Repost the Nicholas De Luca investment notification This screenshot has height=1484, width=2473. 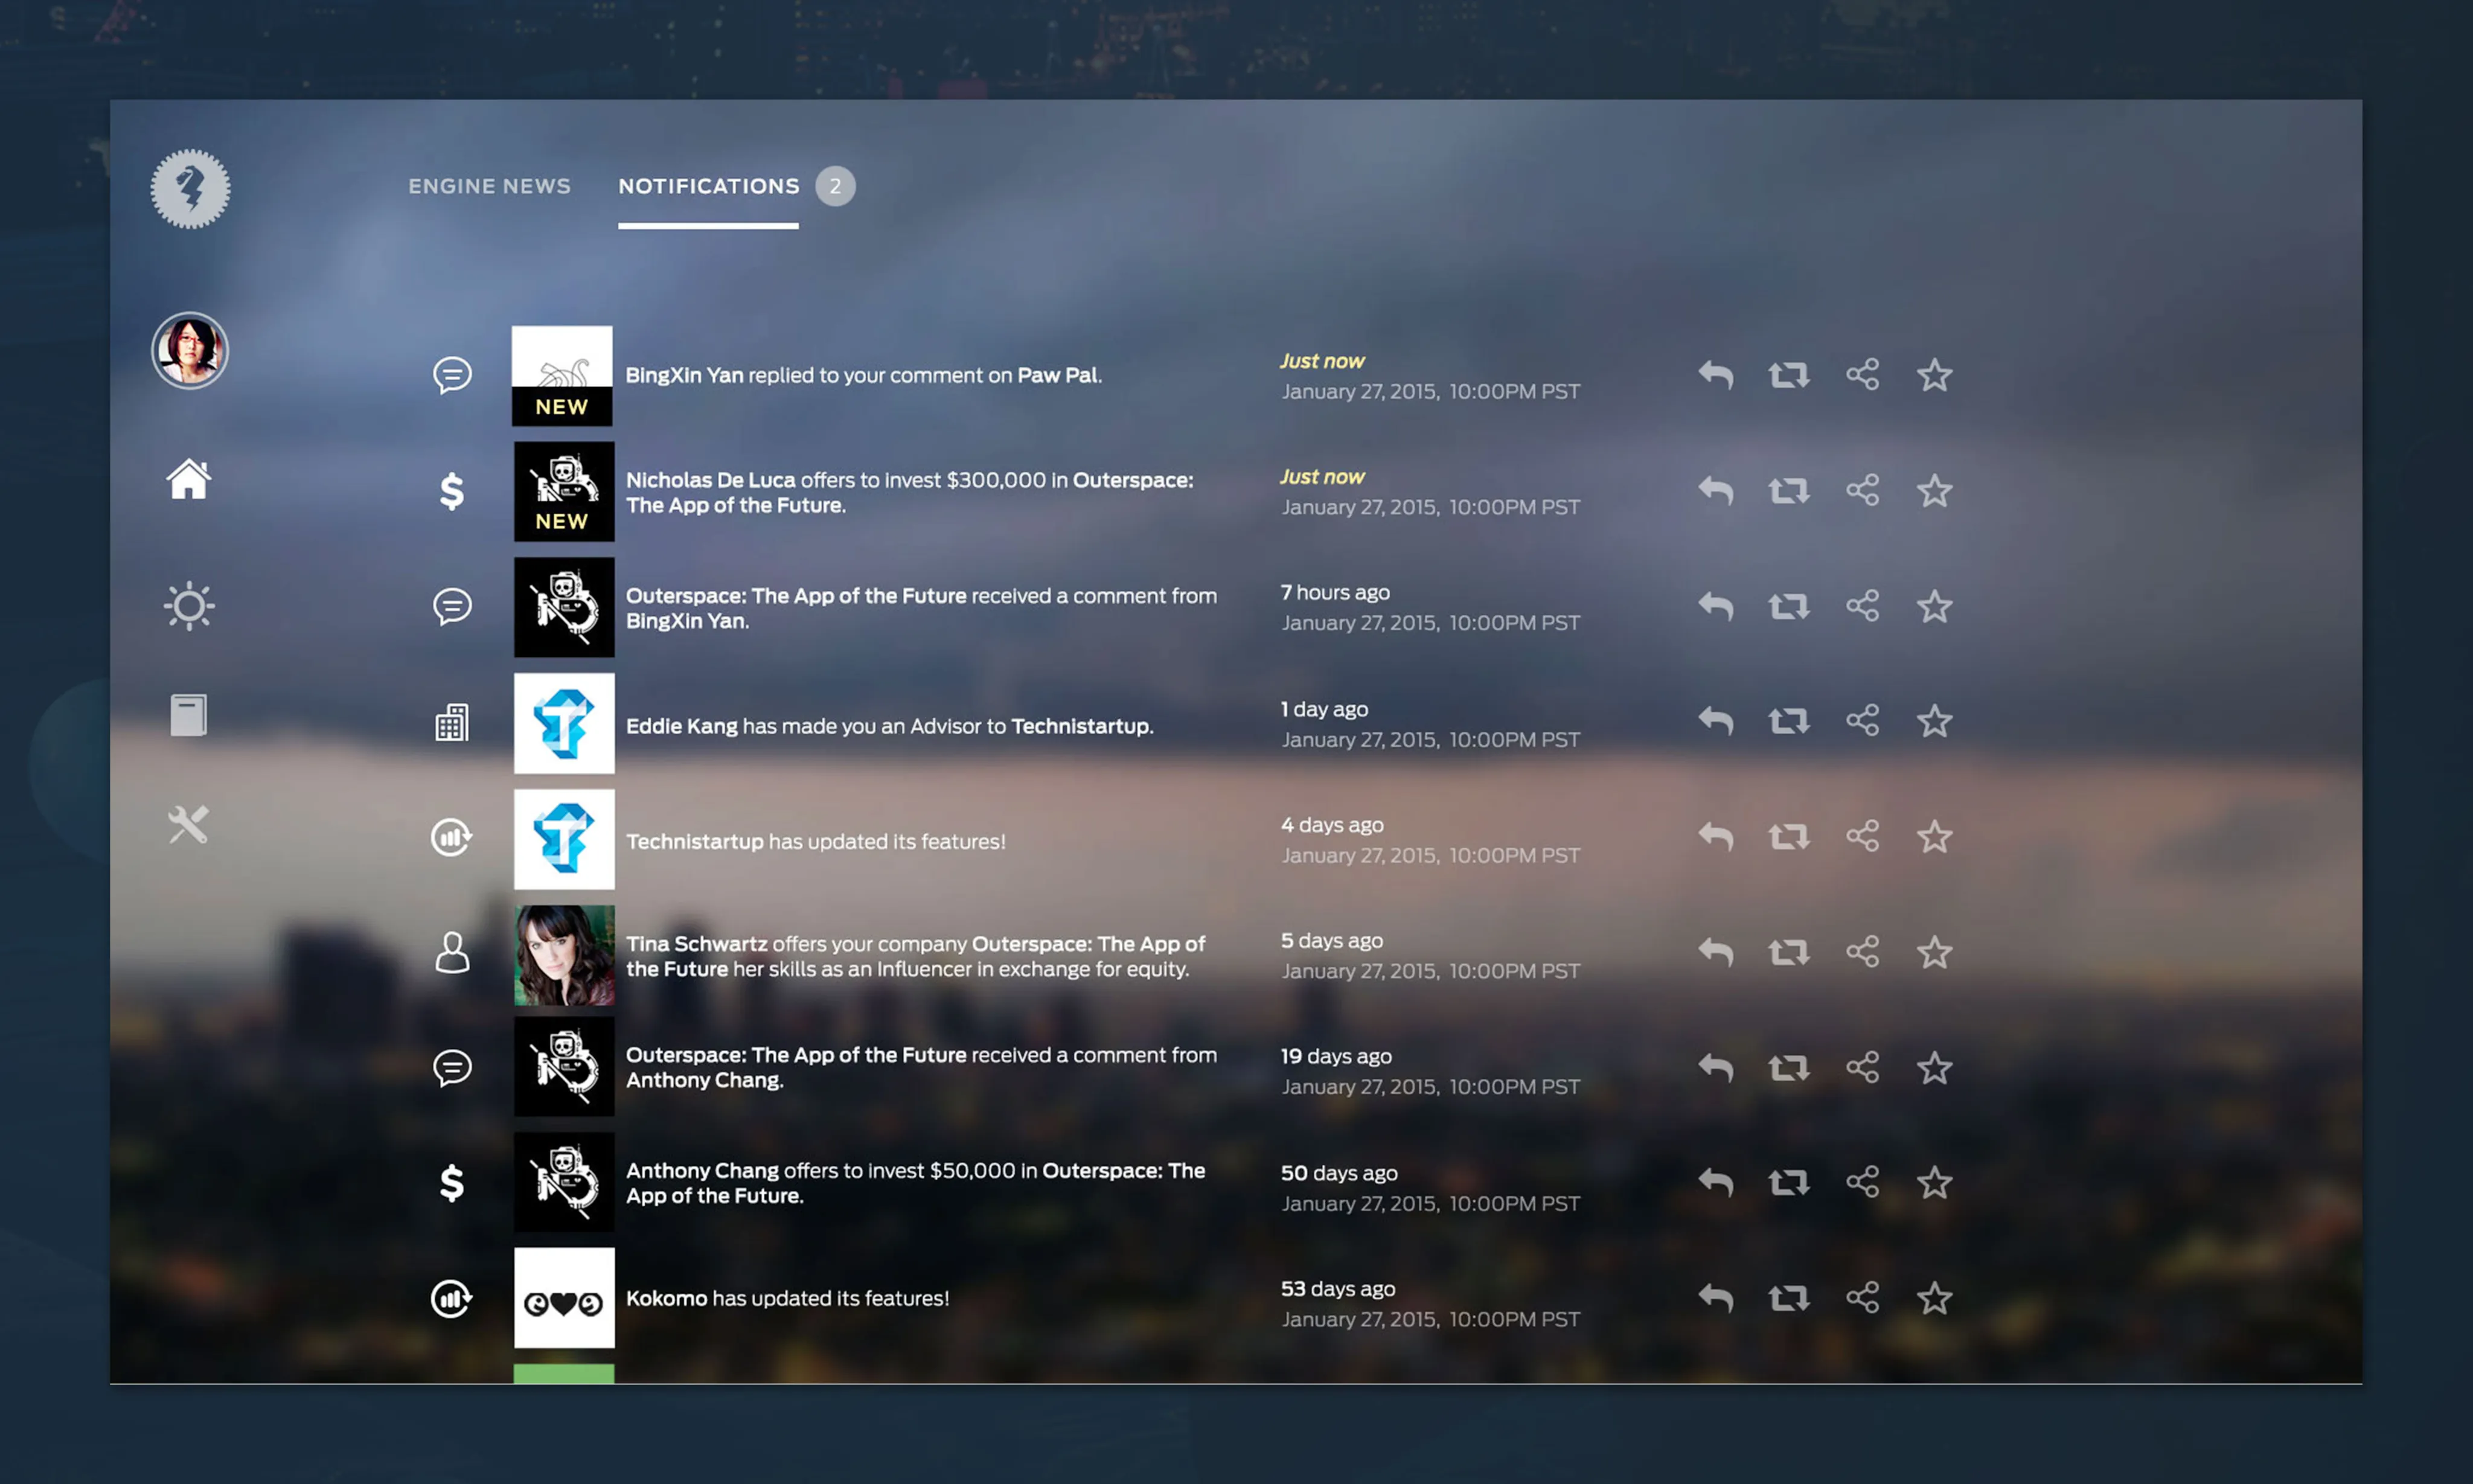1788,491
